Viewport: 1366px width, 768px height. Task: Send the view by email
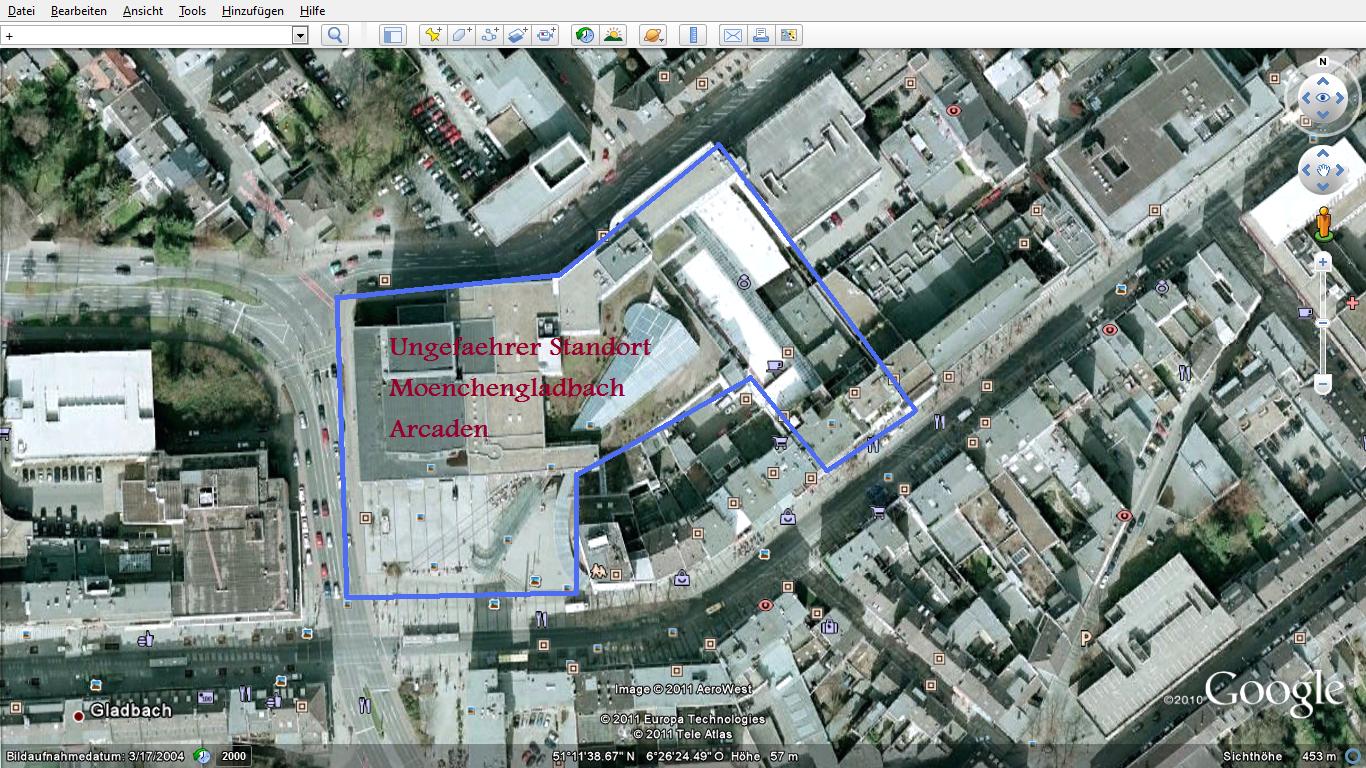tap(733, 35)
